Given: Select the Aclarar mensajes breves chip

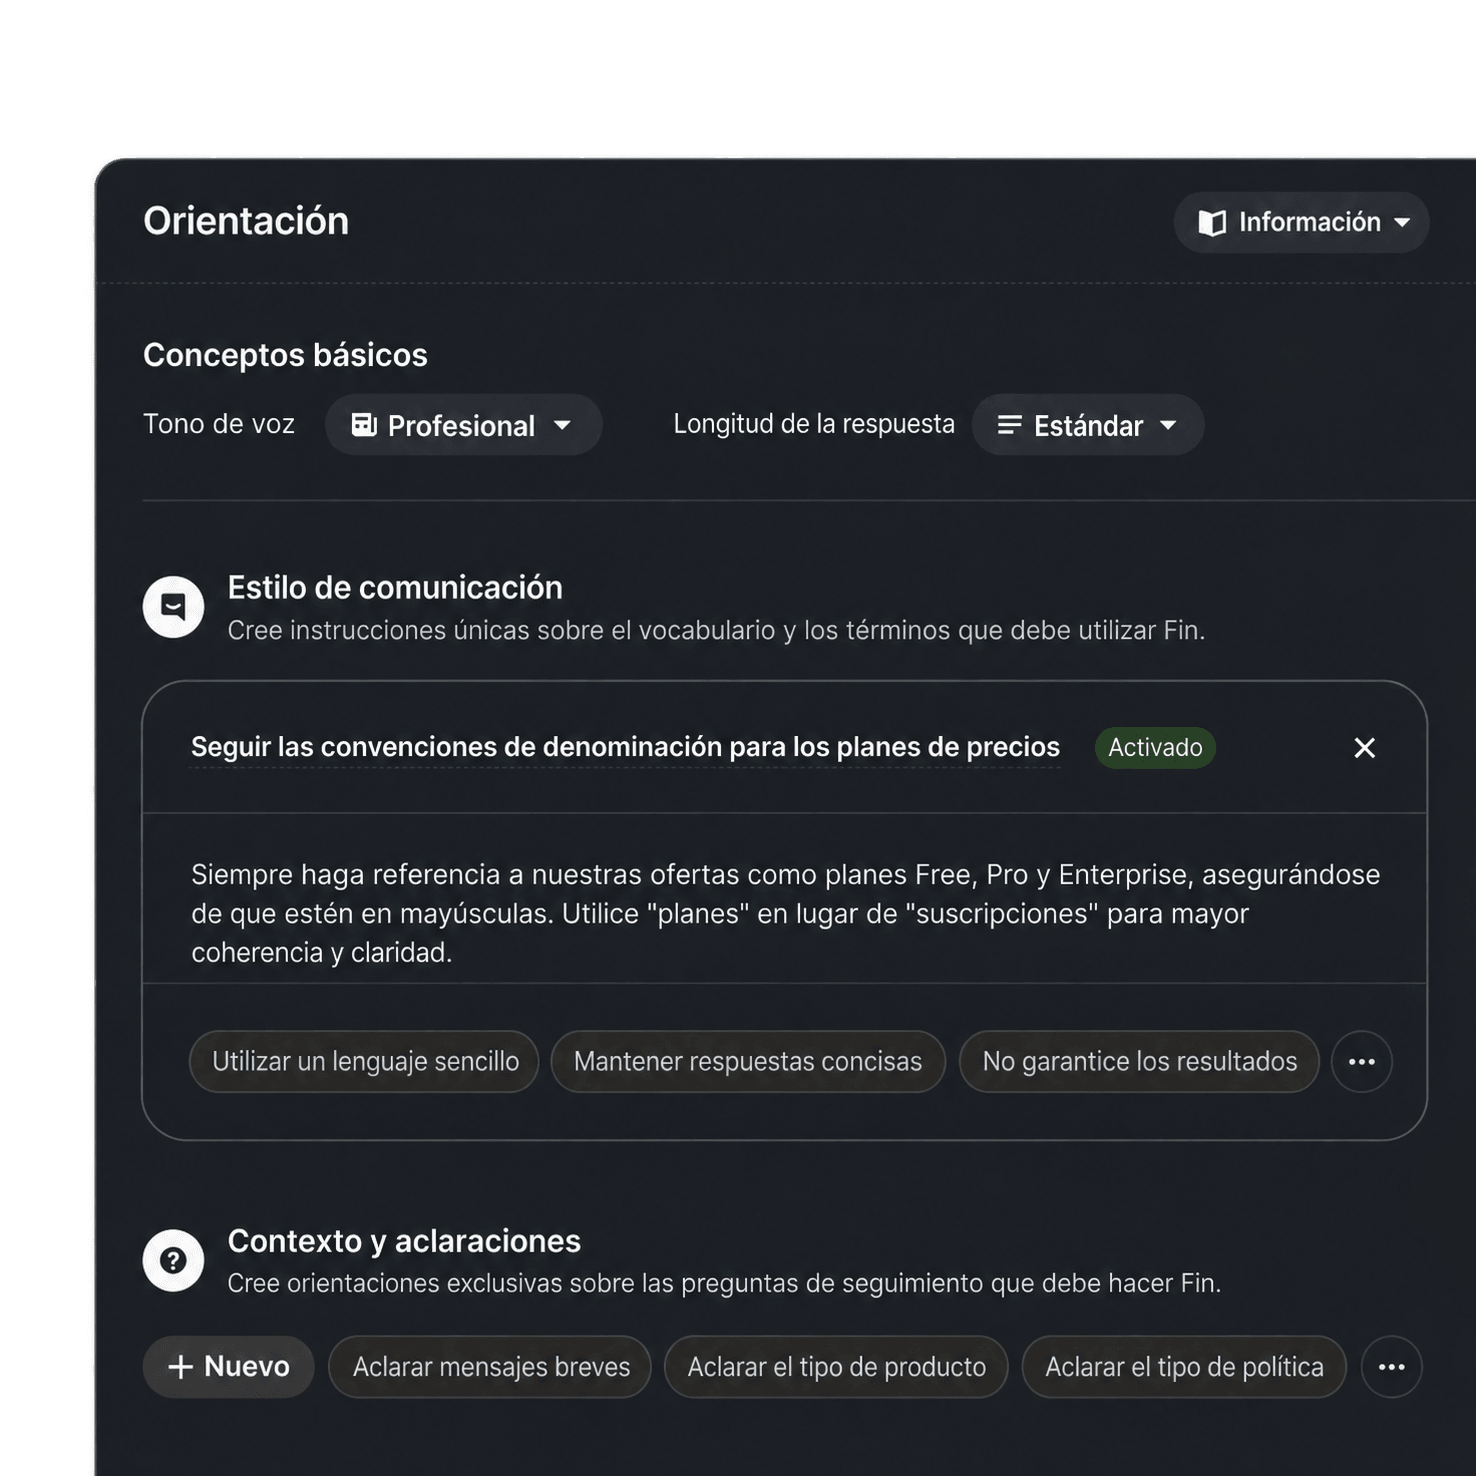Looking at the screenshot, I should tap(491, 1367).
